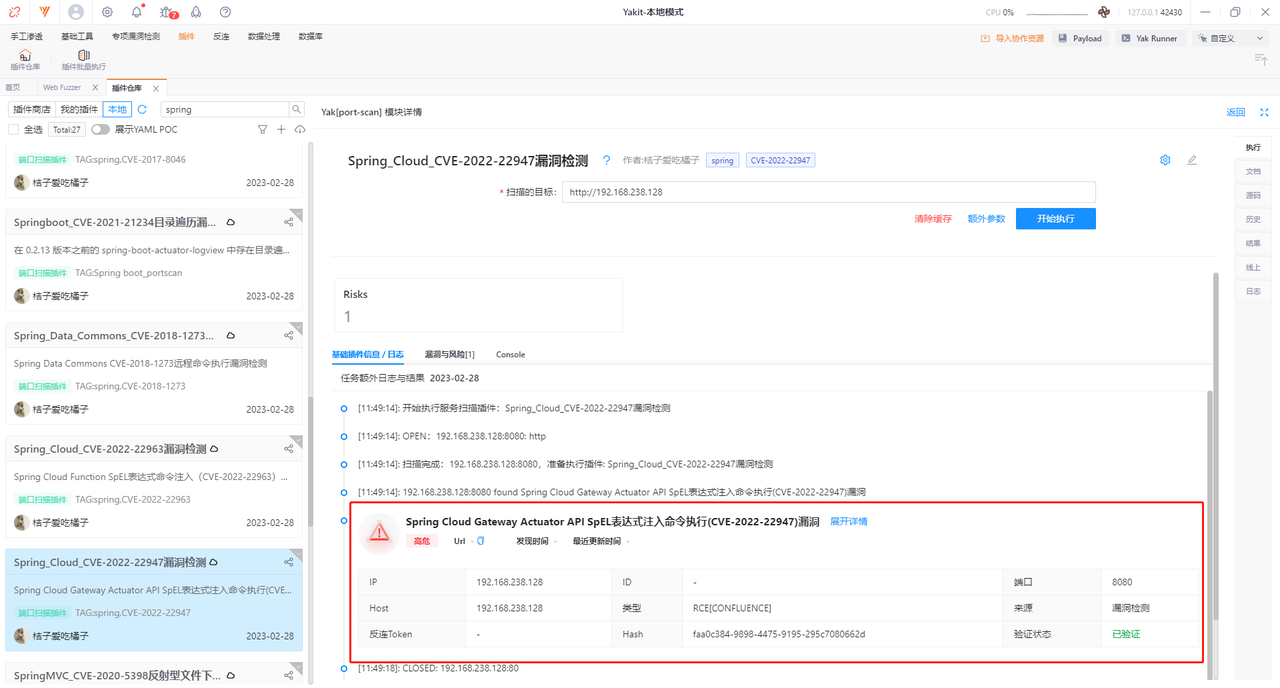Open the 源码 side tab

[x=1253, y=195]
